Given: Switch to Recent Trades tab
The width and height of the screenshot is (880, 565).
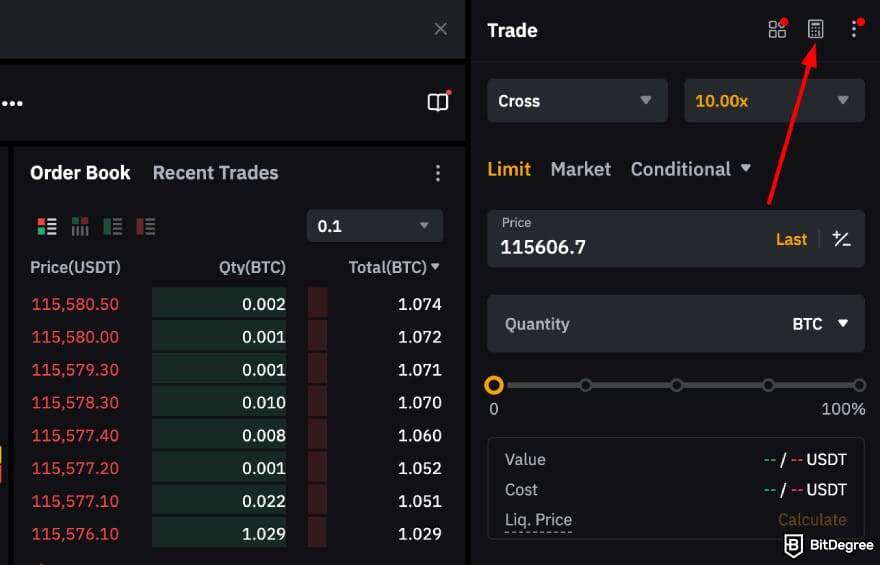Looking at the screenshot, I should coord(215,173).
